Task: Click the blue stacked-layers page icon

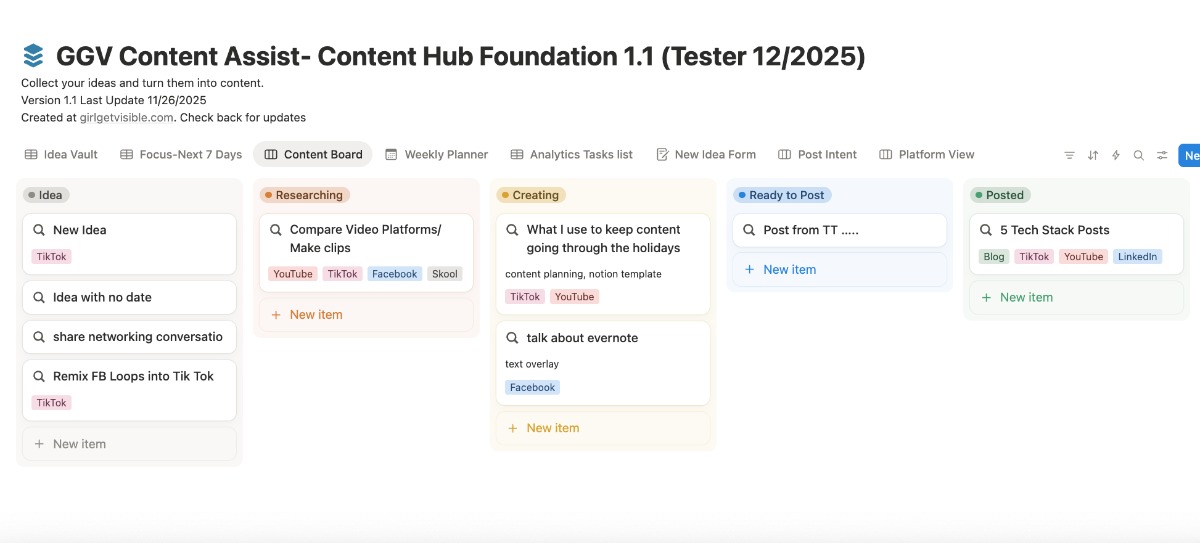Action: [34, 55]
